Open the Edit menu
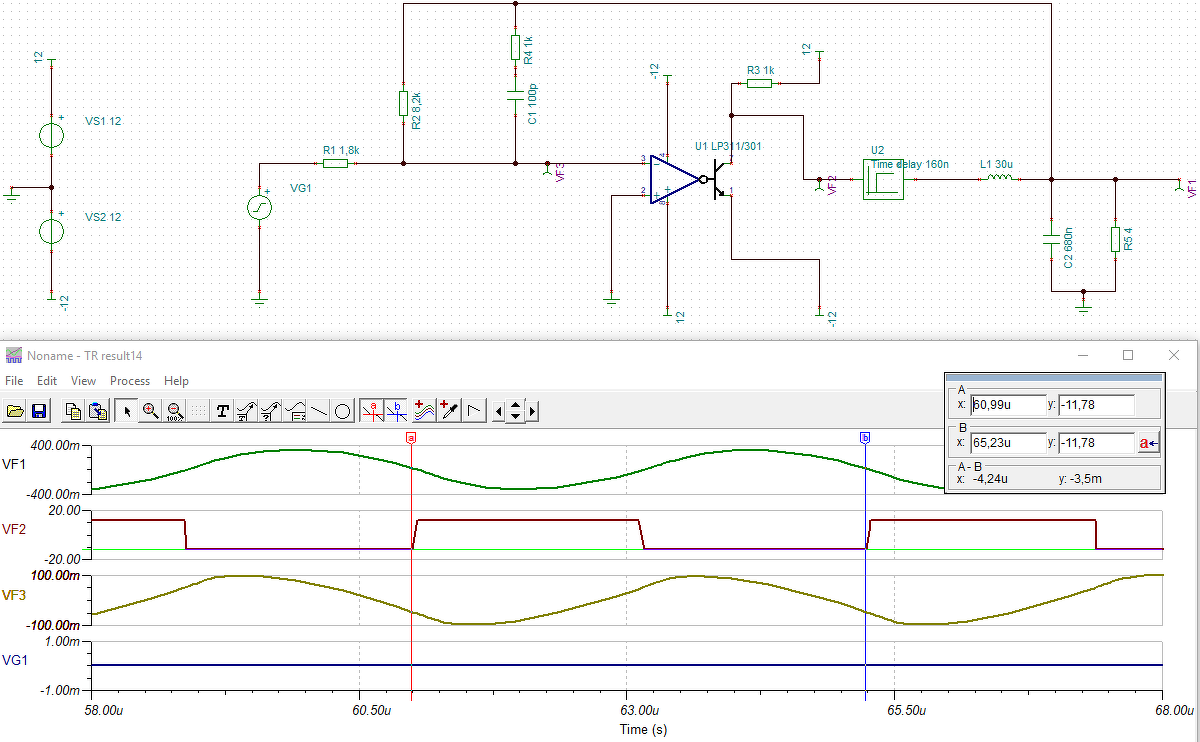1200x742 pixels. (47, 381)
